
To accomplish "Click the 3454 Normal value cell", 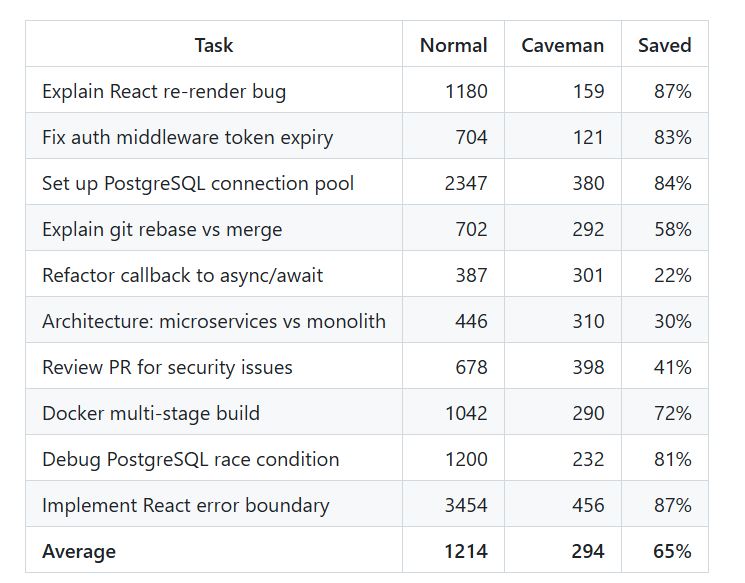I will click(x=454, y=505).
